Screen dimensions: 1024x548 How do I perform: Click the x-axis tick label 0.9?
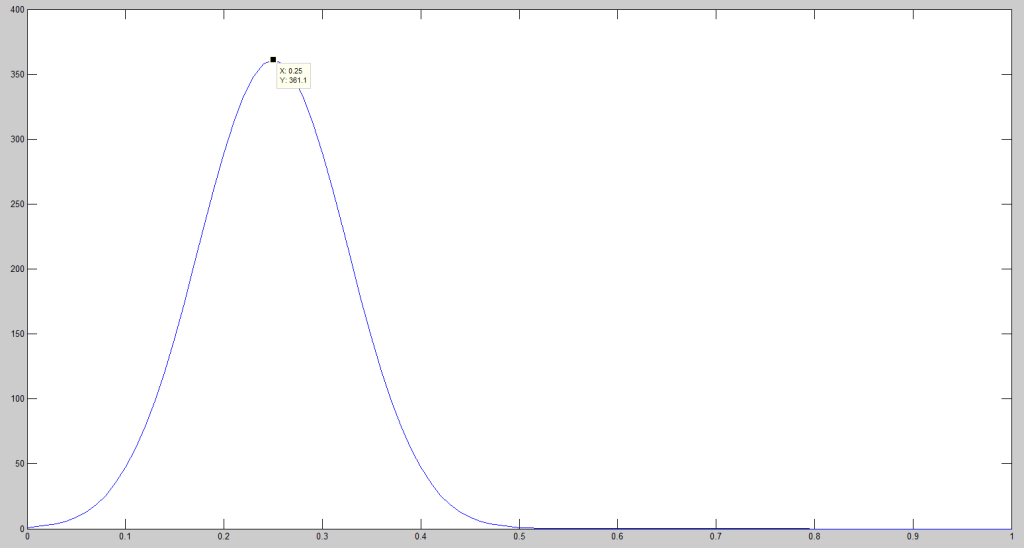point(913,537)
